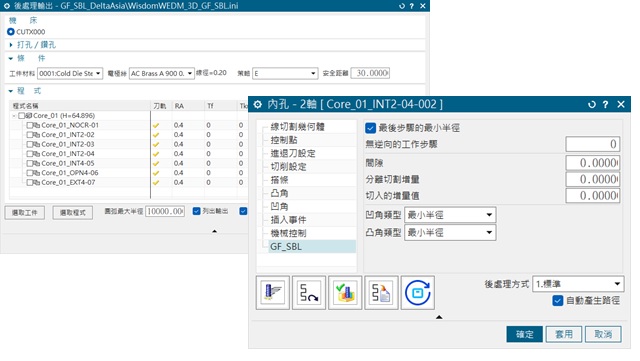Check the Core_01_INT4-05 program checkbox
The image size is (640, 361).
point(29,163)
